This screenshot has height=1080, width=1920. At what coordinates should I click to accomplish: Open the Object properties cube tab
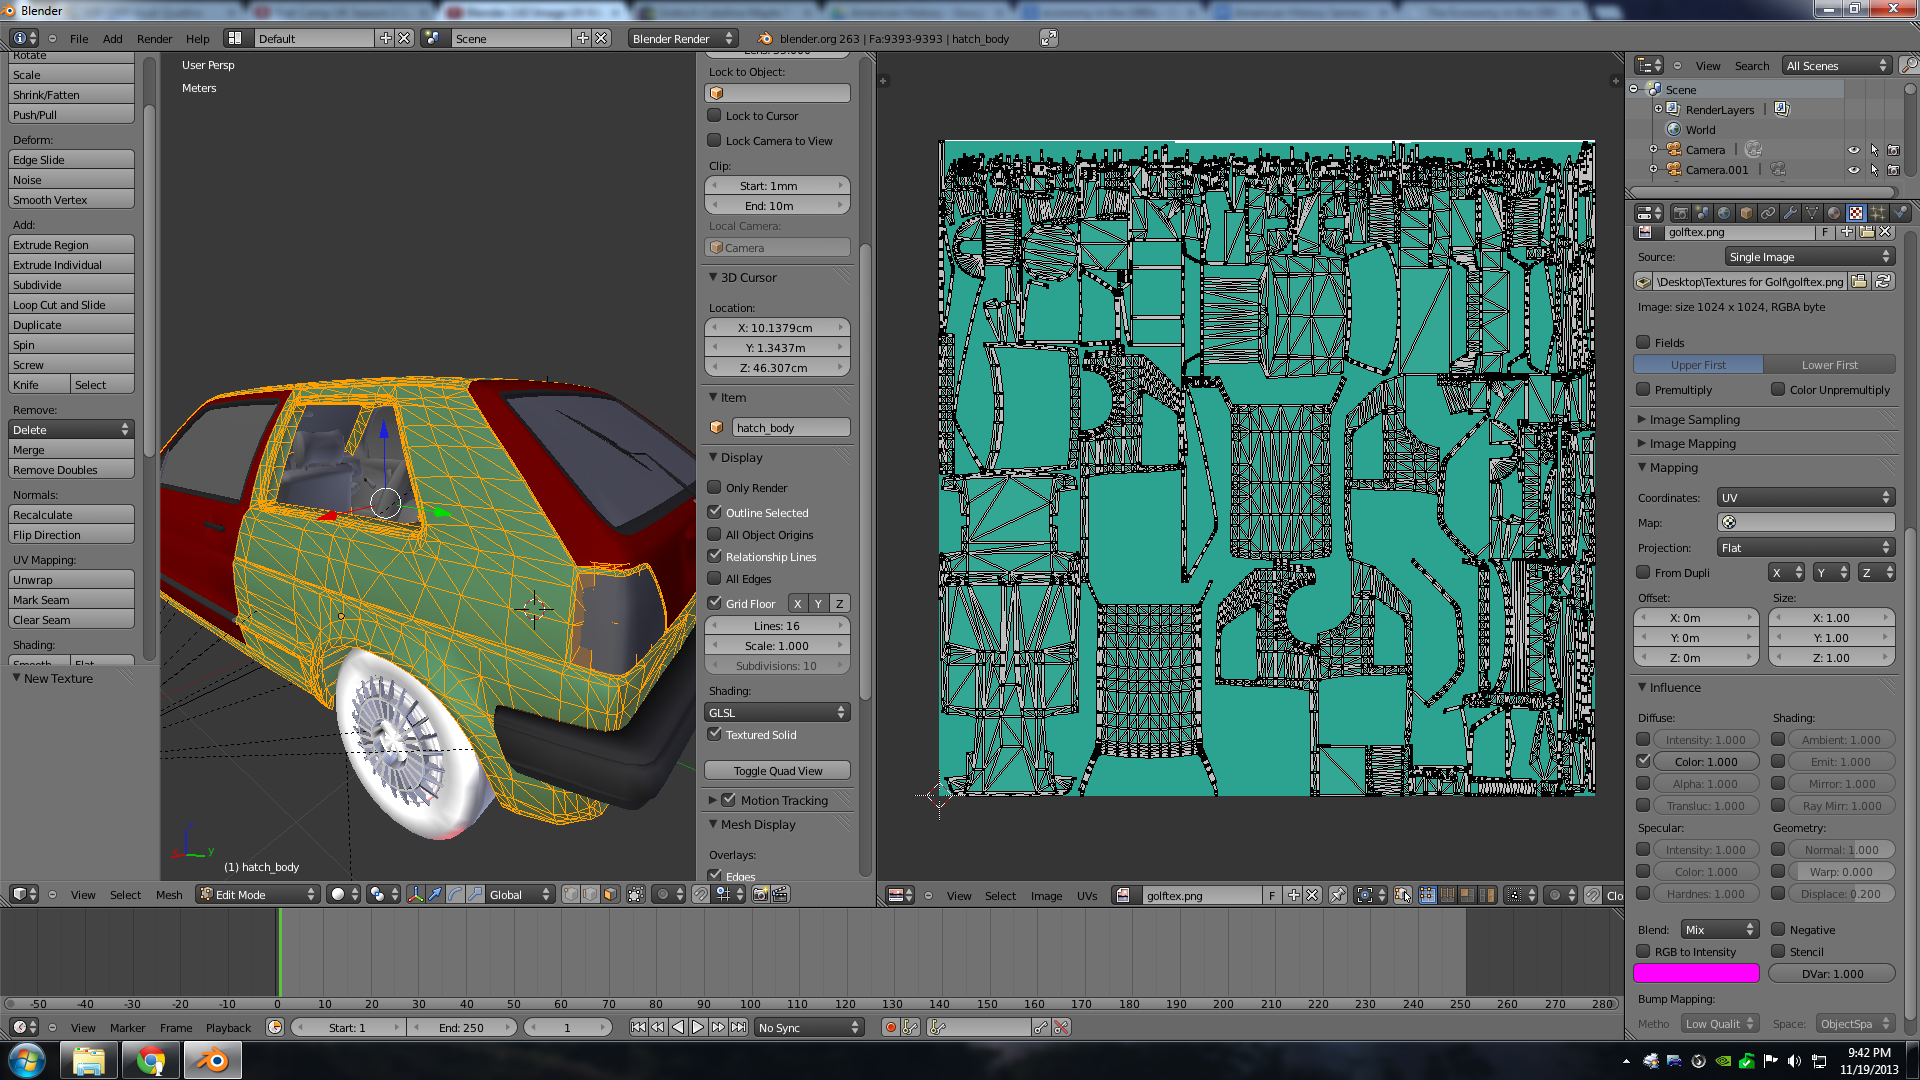pos(1746,212)
